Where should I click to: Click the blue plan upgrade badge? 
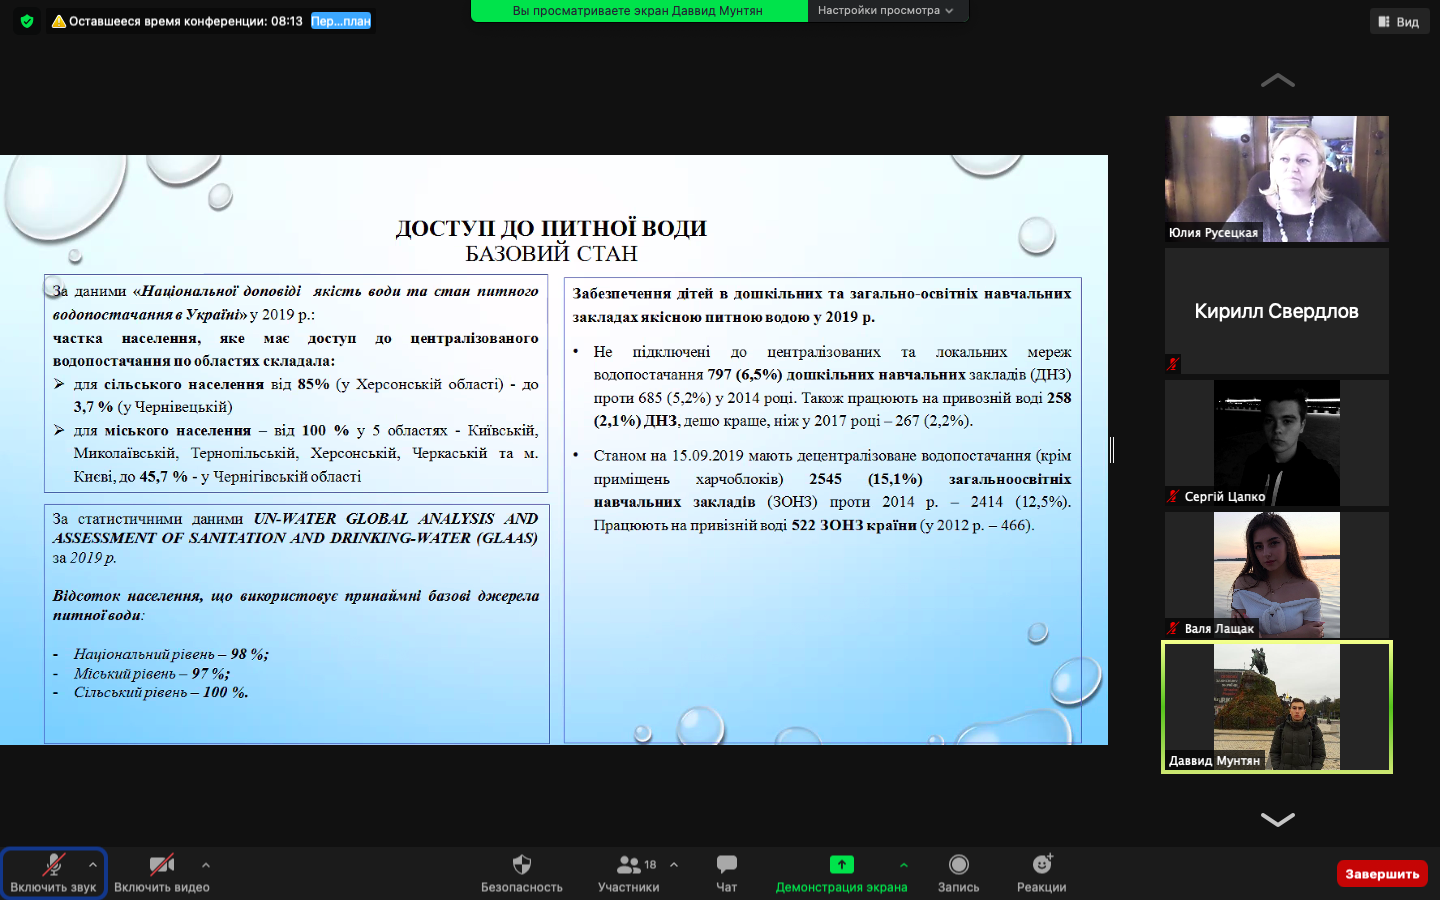point(340,21)
